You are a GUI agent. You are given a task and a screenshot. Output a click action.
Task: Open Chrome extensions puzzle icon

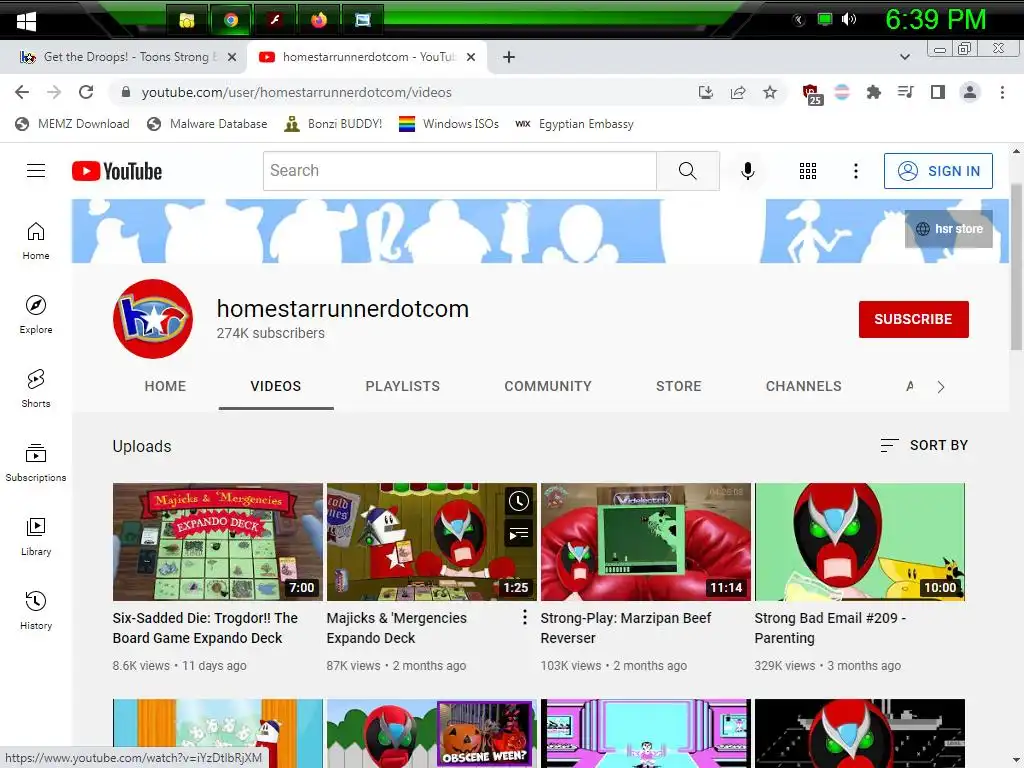pyautogui.click(x=874, y=92)
